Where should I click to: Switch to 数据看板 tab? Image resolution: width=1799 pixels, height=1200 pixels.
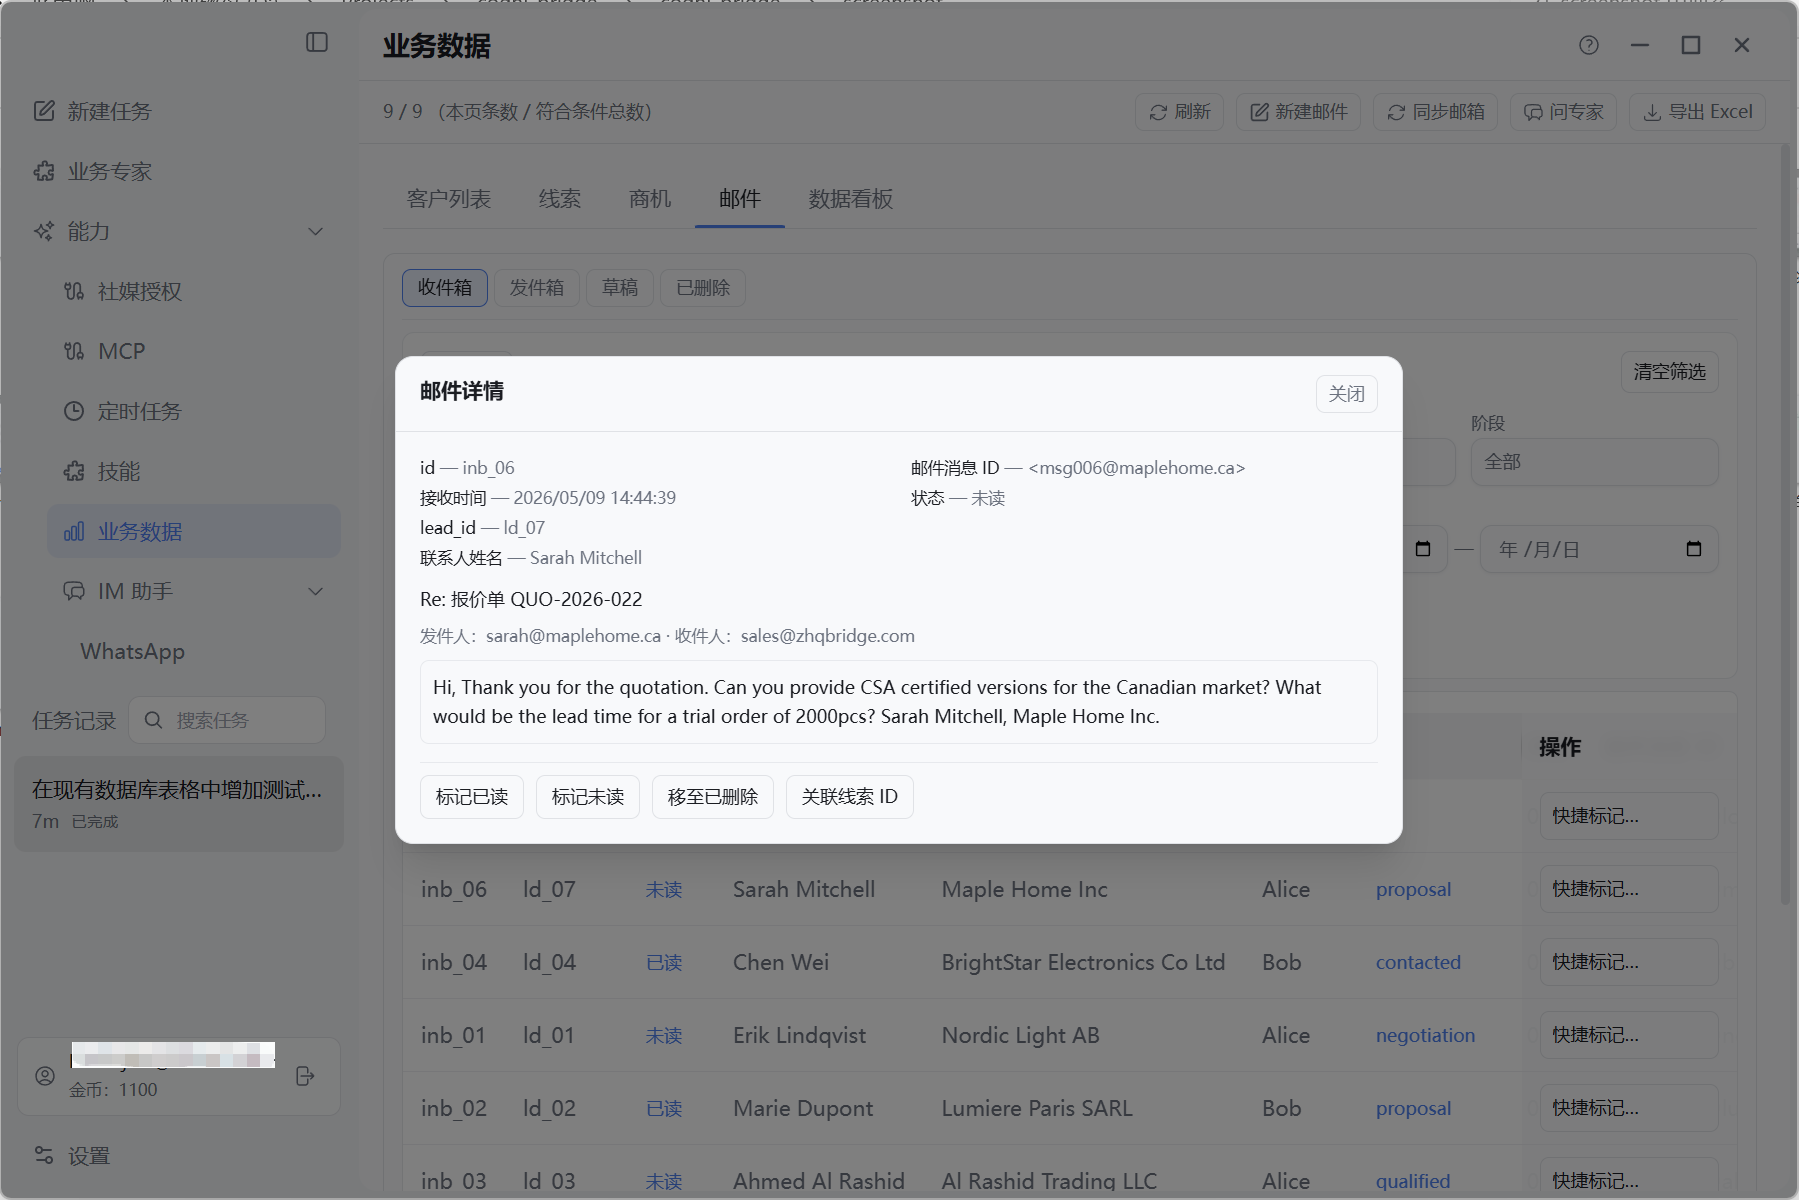coord(851,199)
